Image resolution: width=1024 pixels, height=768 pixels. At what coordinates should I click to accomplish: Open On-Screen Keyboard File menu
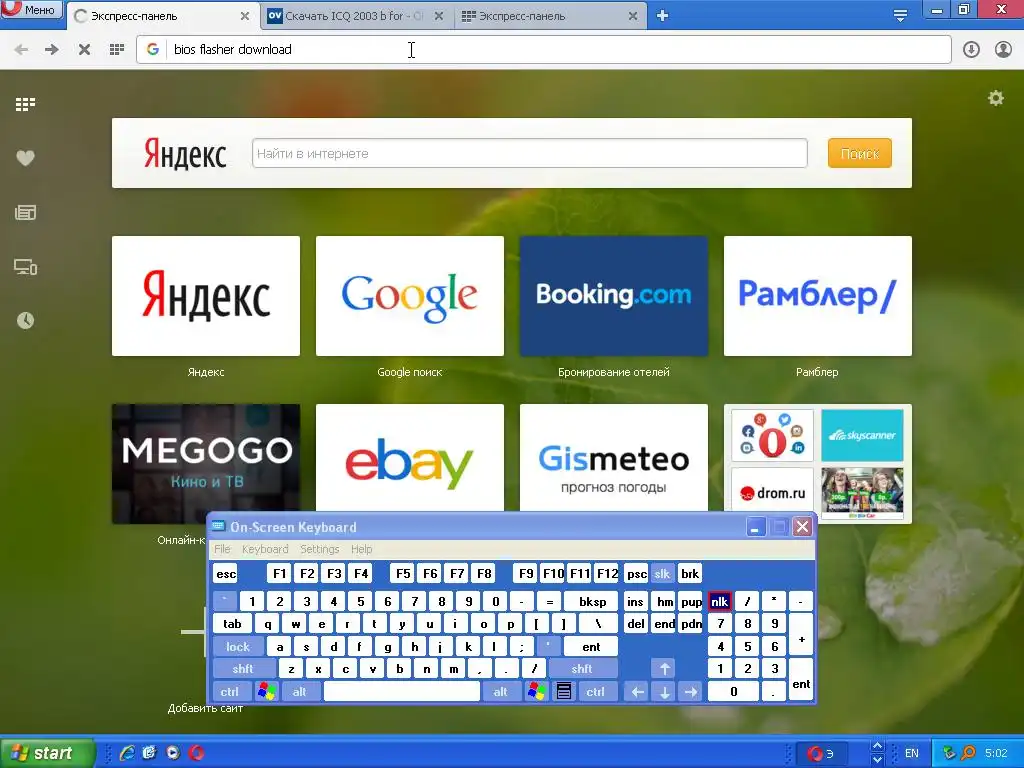click(x=222, y=549)
